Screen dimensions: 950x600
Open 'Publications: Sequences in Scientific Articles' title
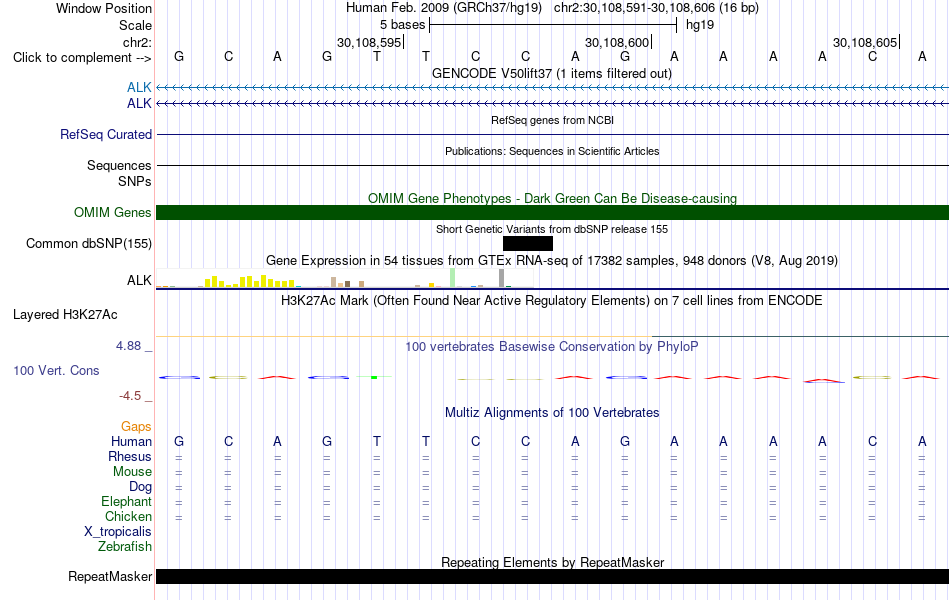click(x=552, y=151)
